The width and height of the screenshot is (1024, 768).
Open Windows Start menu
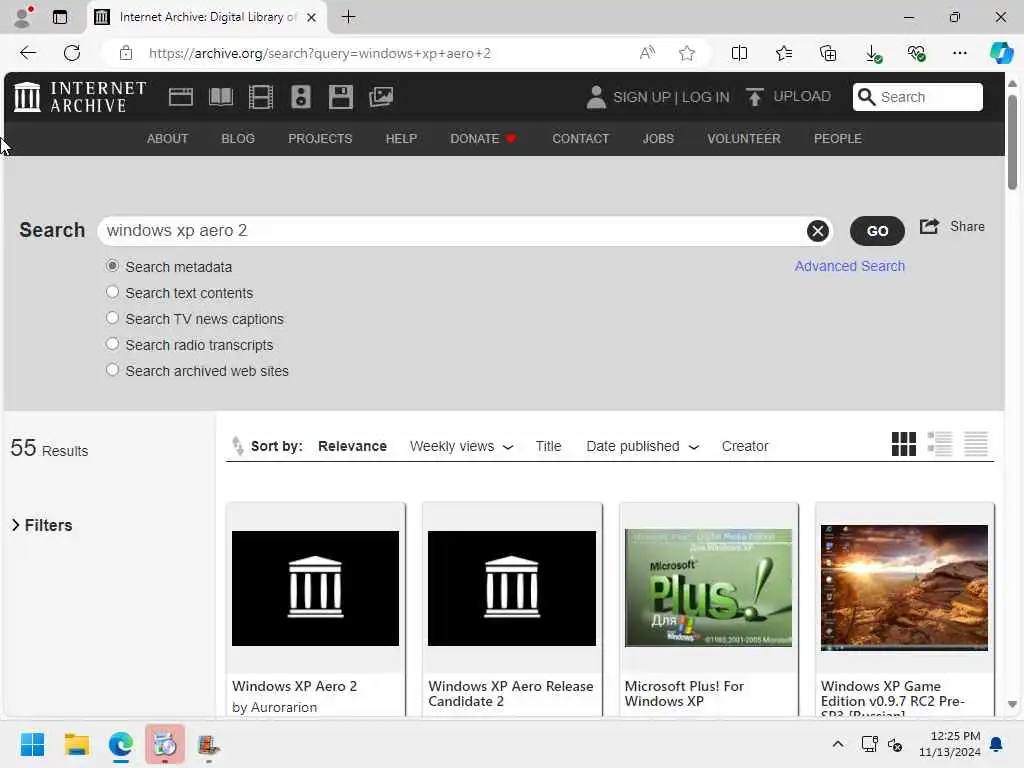(x=32, y=744)
